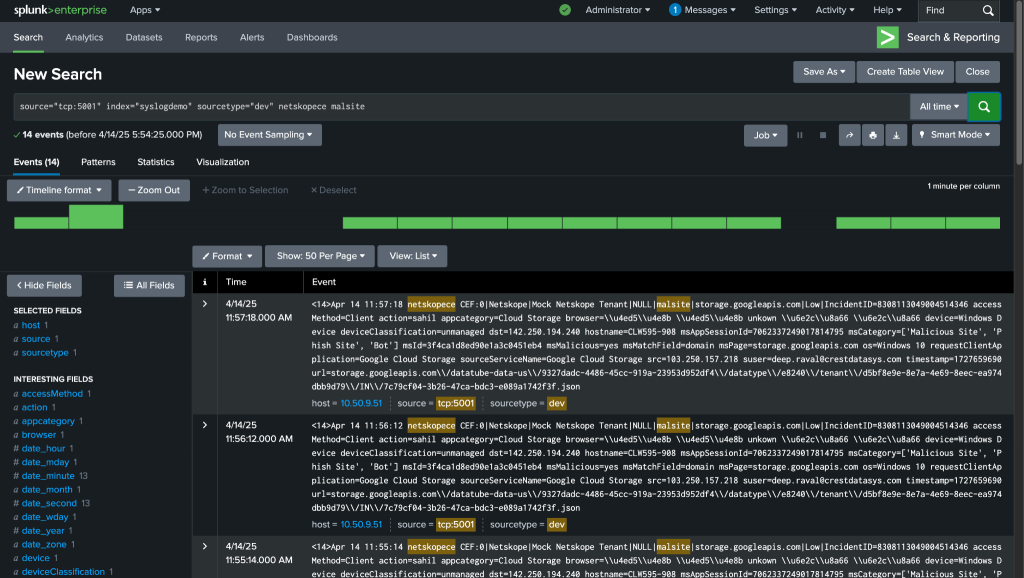1024x578 pixels.
Task: Expand the 11:55:14 AM event row
Action: (204, 546)
